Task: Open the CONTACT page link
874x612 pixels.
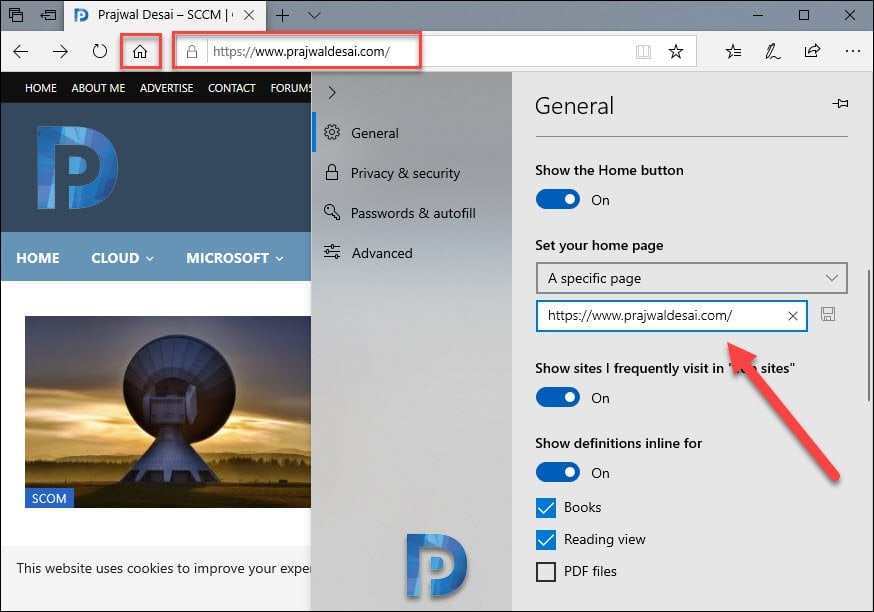Action: (231, 88)
